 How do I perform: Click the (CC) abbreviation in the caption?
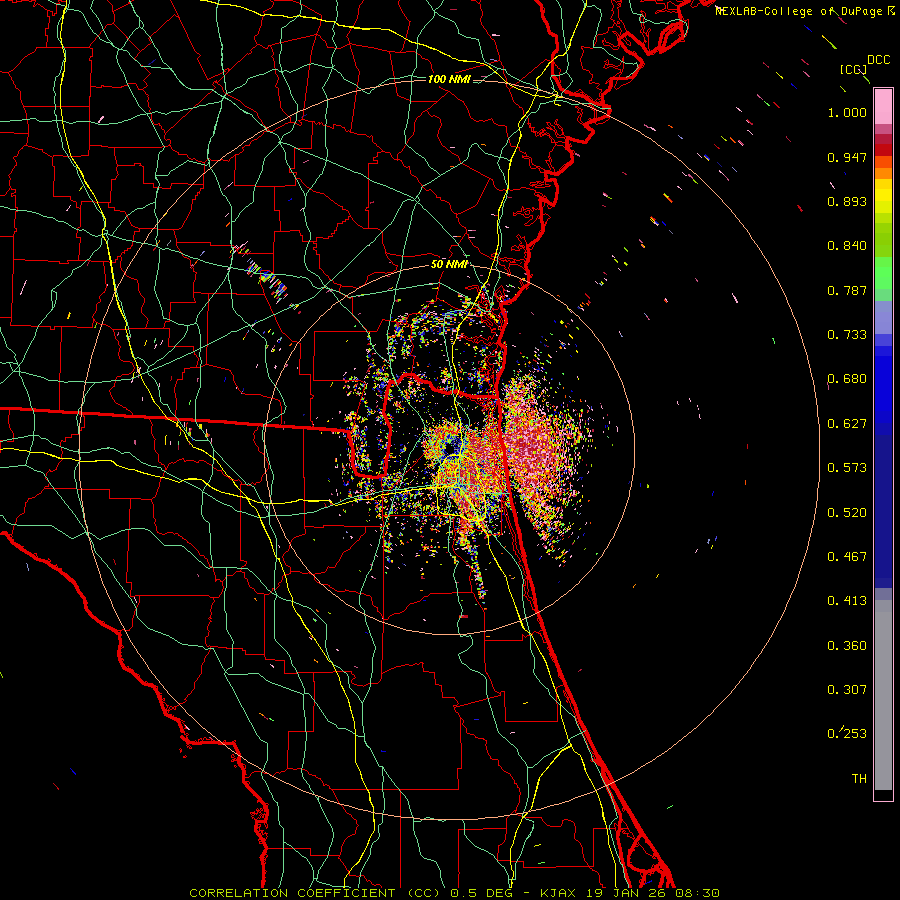(422, 893)
